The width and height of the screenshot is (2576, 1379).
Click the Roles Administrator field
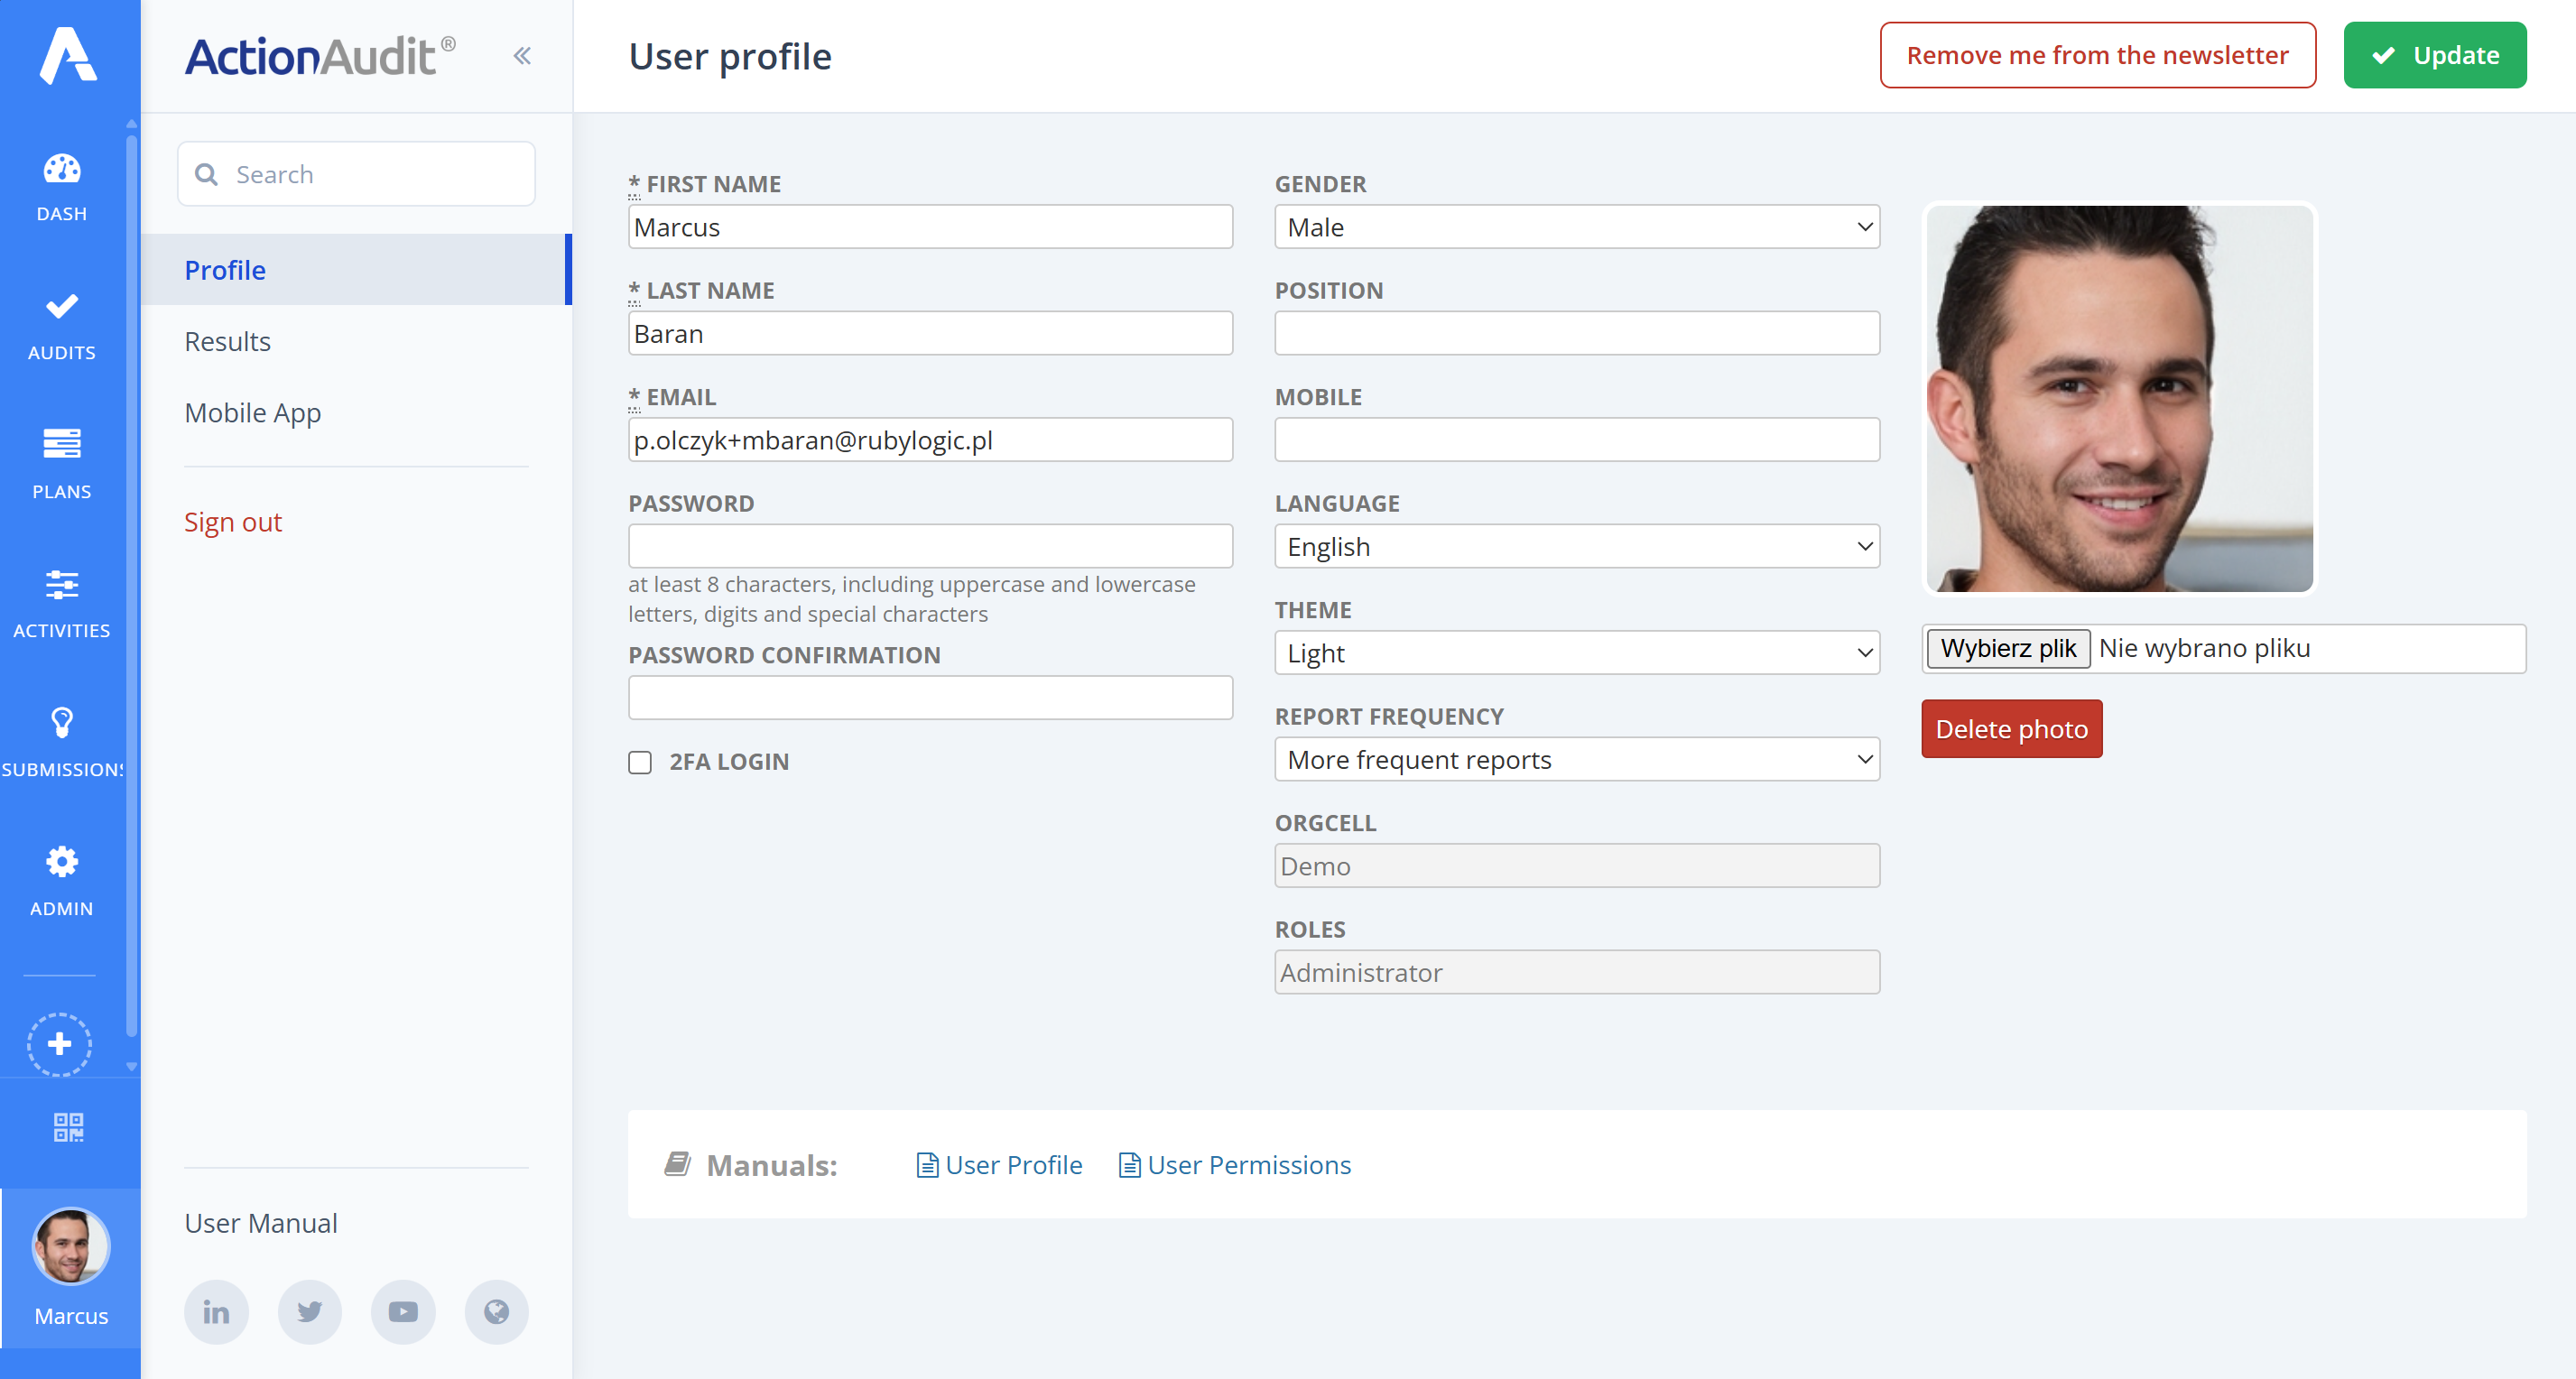tap(1577, 973)
